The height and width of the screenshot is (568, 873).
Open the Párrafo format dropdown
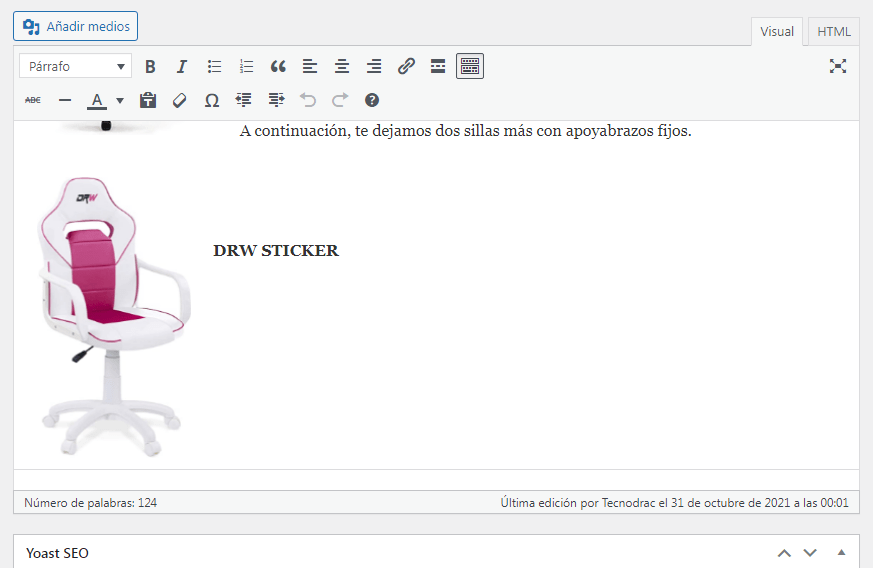point(76,66)
